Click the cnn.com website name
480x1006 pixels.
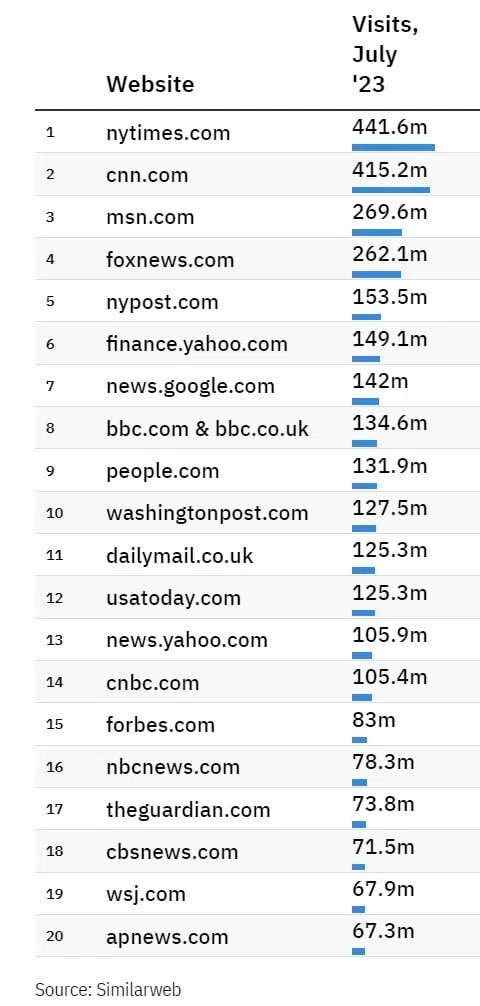pyautogui.click(x=147, y=175)
